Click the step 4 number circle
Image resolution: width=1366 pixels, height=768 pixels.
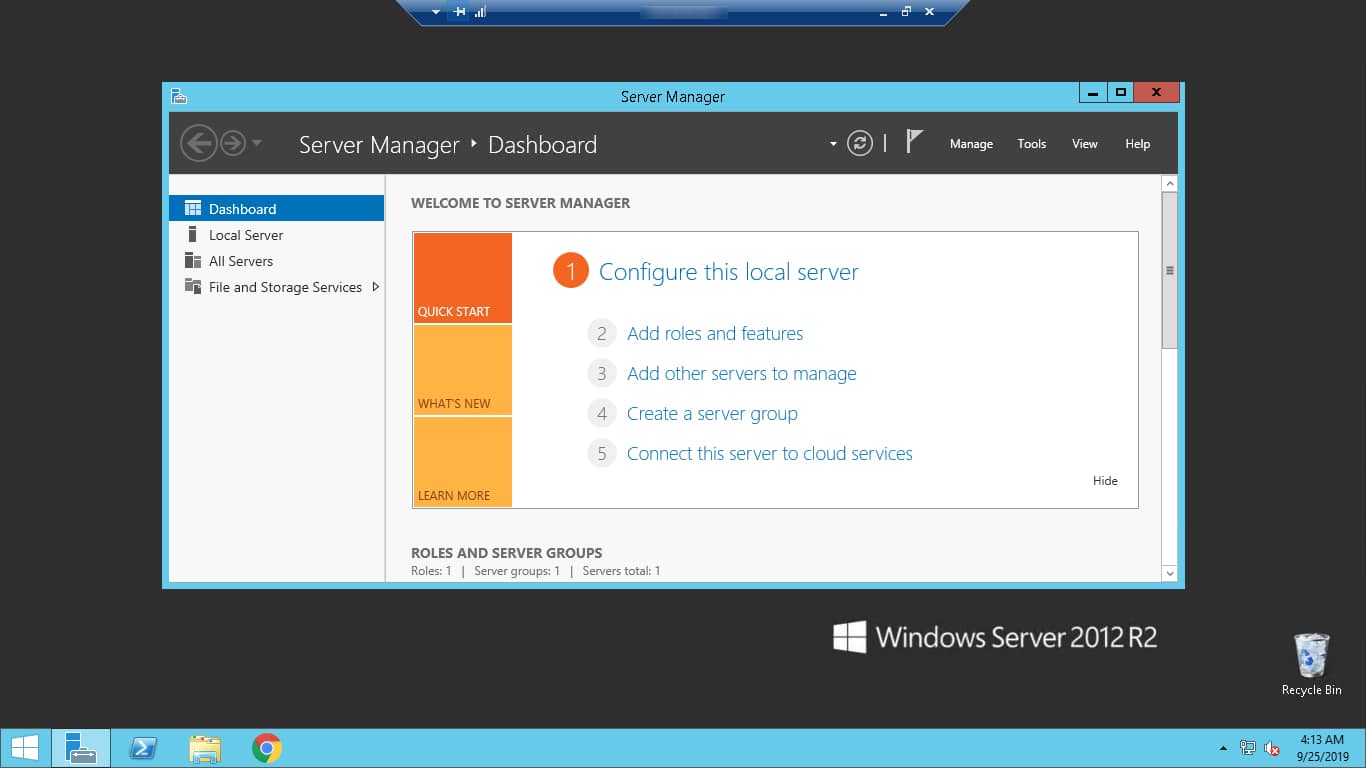[602, 414]
